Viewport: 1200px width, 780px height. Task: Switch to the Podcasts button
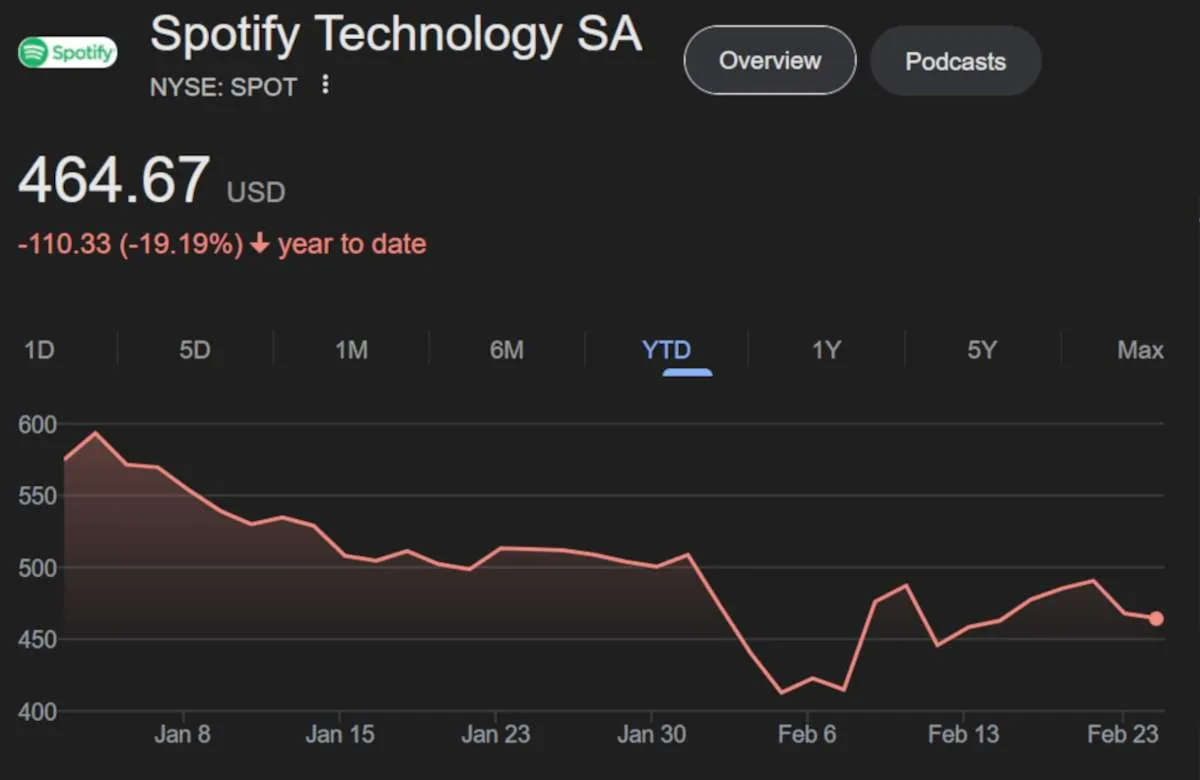955,61
